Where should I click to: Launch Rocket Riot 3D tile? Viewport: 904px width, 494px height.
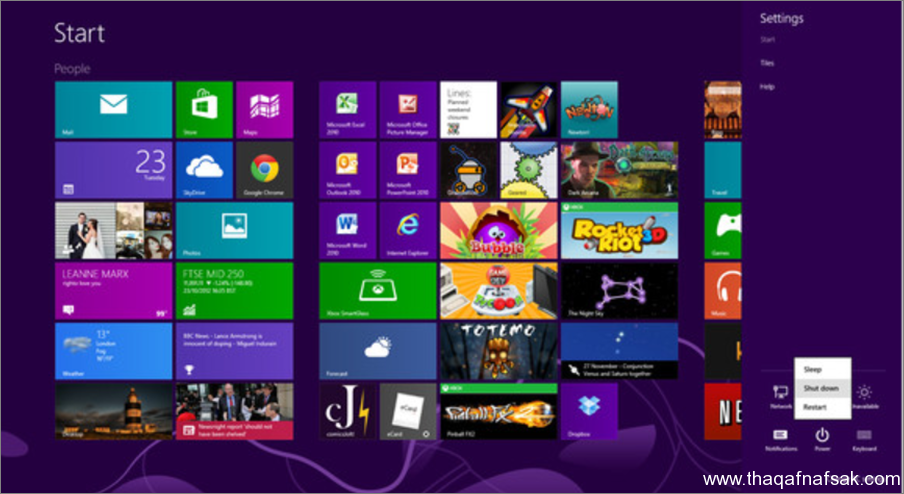click(620, 231)
